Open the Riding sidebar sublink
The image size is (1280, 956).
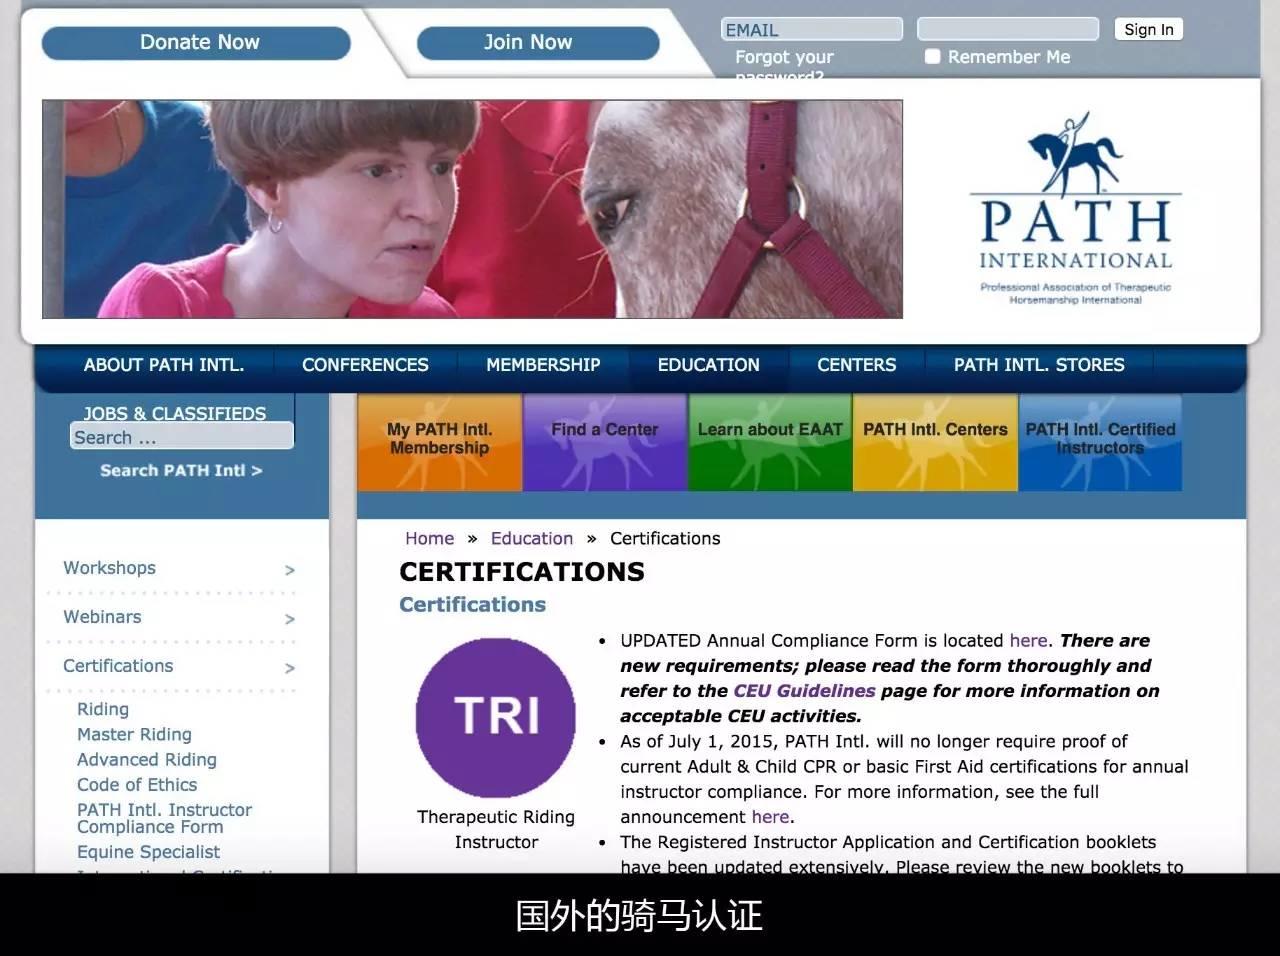103,709
